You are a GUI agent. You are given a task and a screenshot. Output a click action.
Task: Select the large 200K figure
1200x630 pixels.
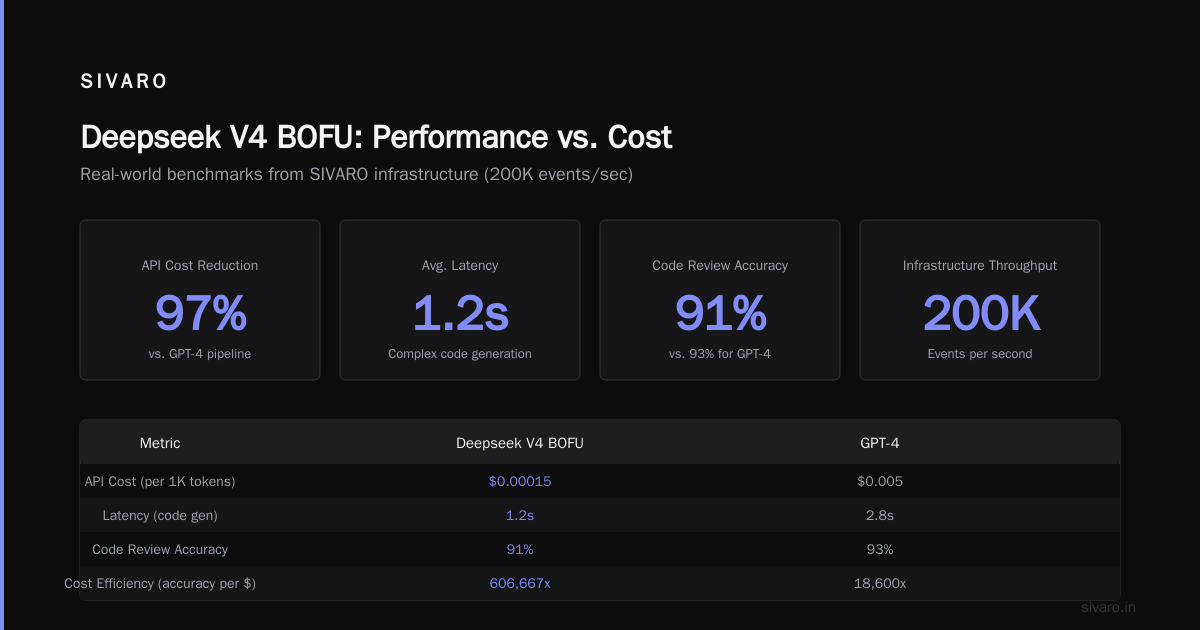(980, 313)
